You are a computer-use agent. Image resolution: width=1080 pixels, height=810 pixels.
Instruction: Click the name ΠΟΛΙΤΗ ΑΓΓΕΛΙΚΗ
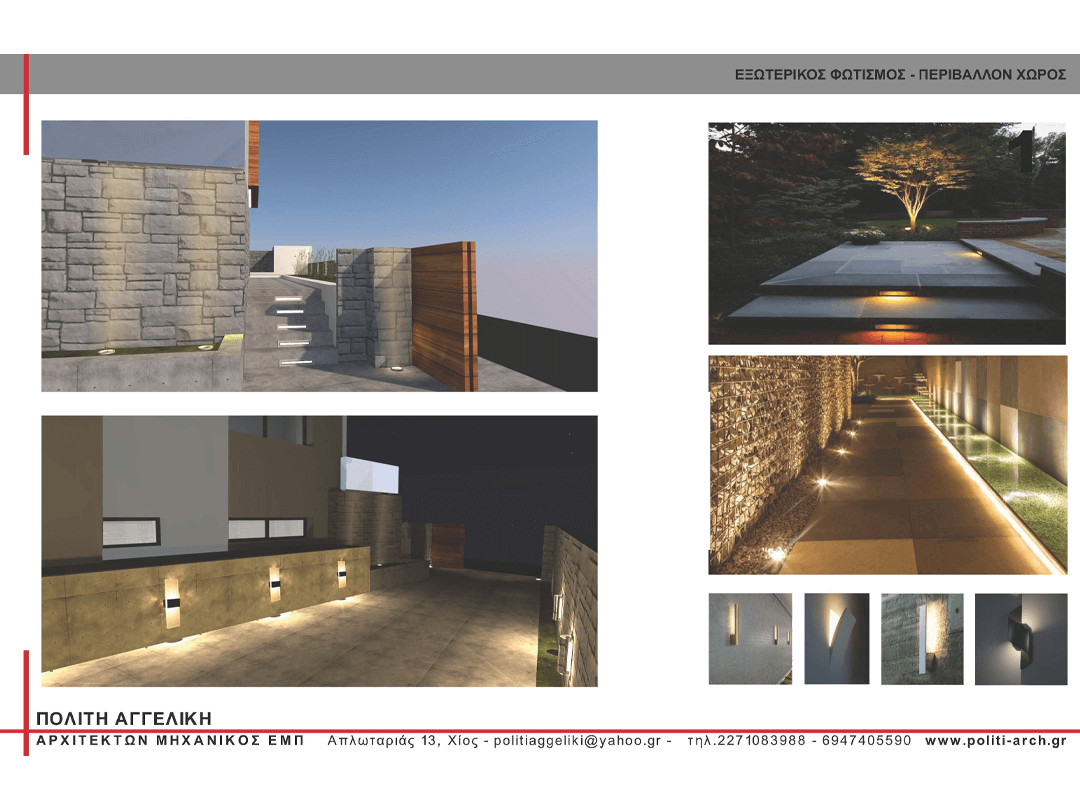(x=124, y=718)
